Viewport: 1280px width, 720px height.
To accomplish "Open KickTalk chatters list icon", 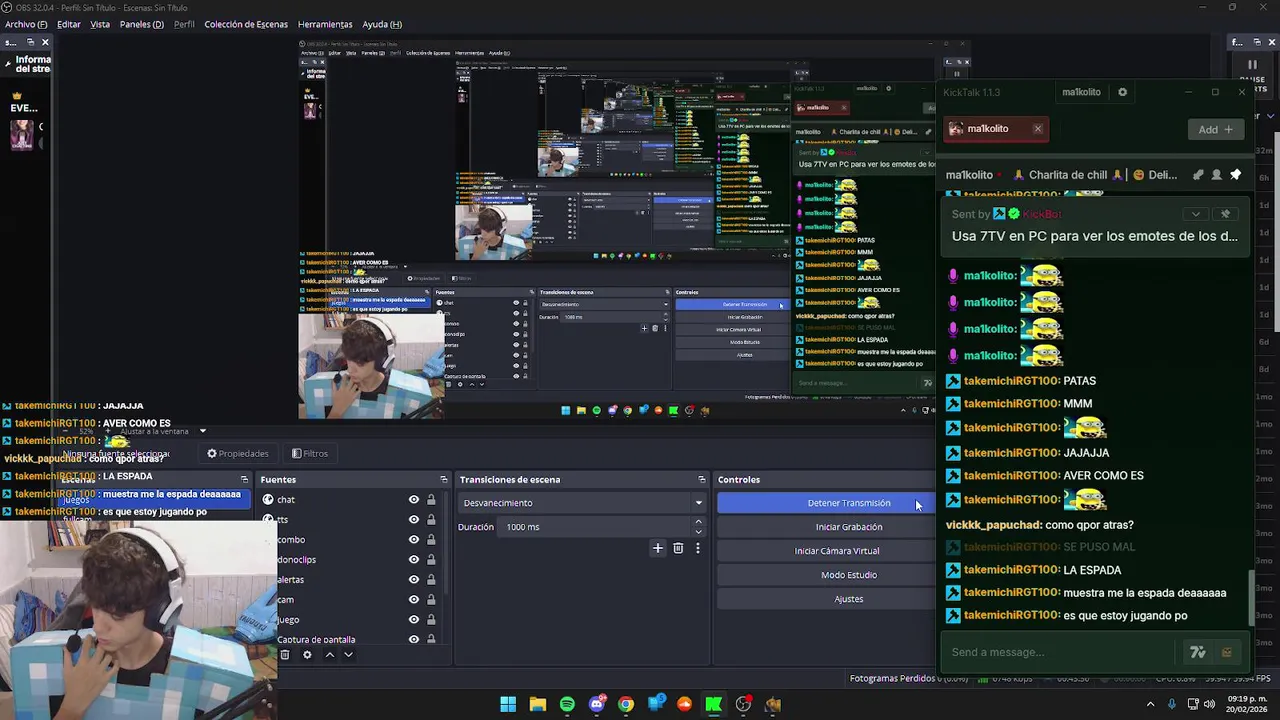I will tap(1216, 175).
